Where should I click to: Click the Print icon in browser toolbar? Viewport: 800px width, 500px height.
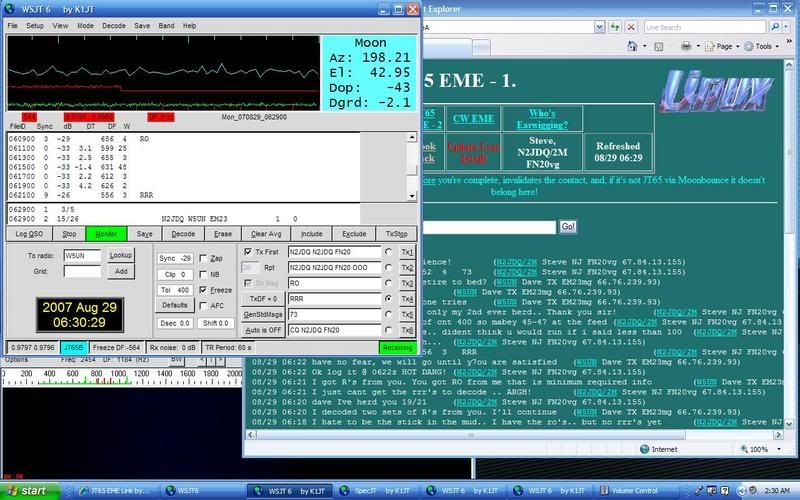coord(686,46)
